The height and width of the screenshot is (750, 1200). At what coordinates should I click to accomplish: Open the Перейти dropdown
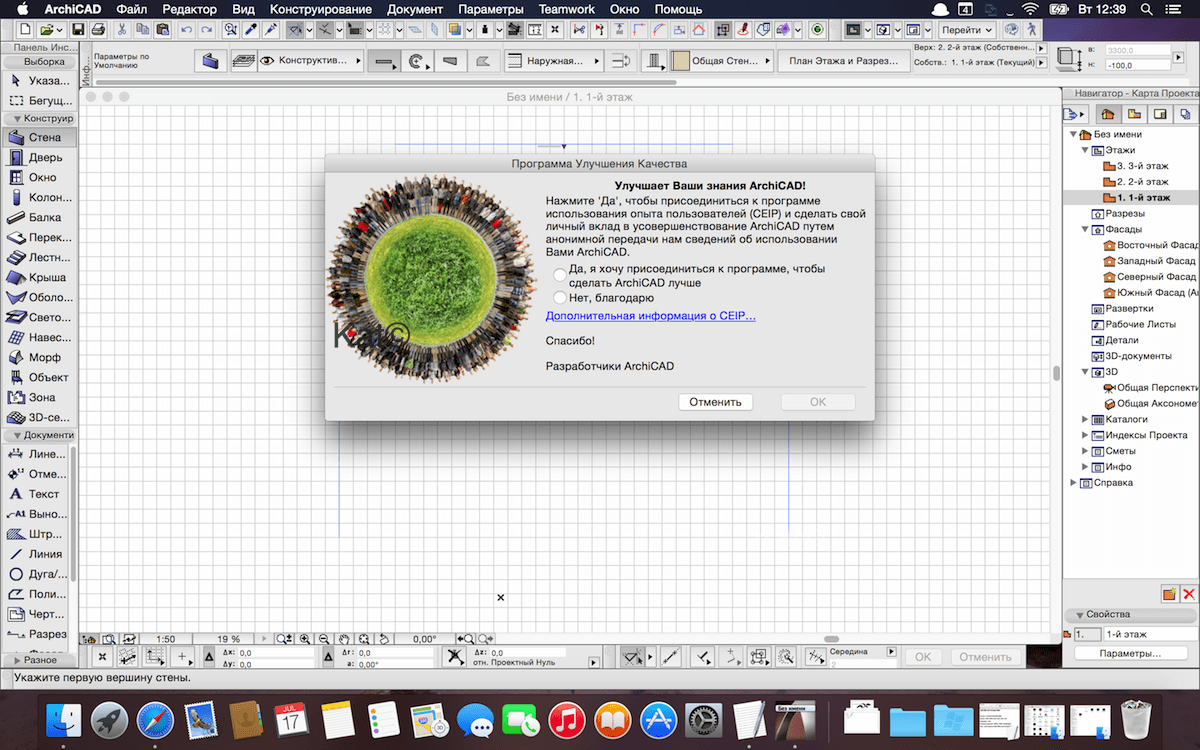tap(967, 30)
